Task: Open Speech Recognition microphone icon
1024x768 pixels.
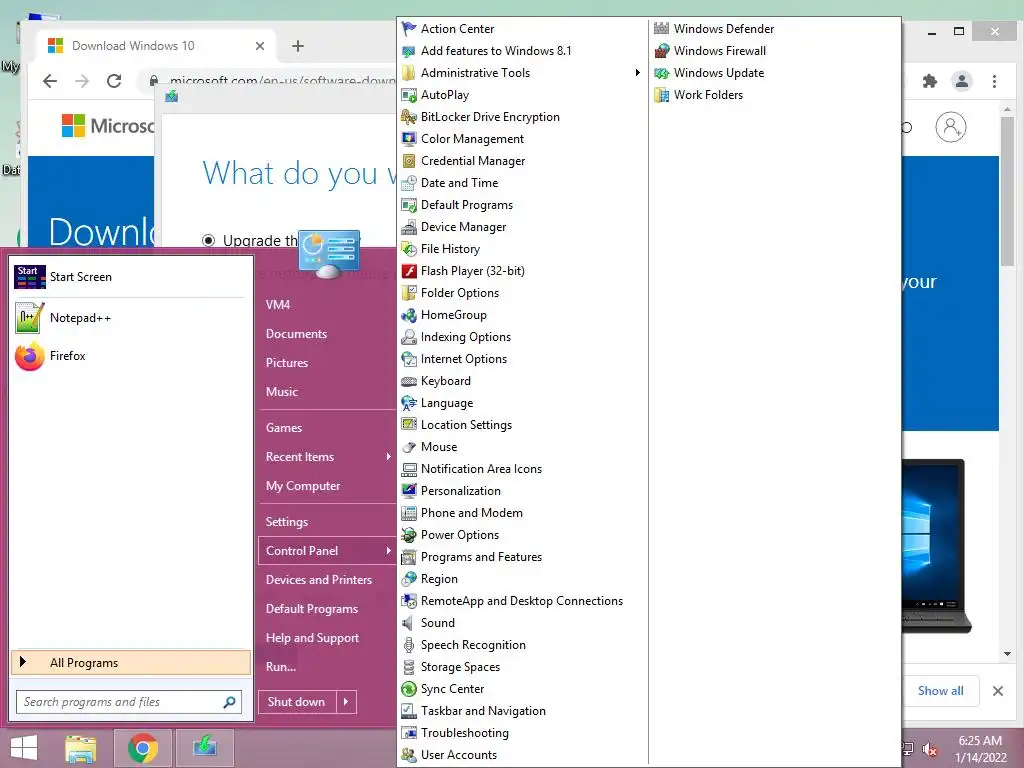Action: [x=409, y=645]
